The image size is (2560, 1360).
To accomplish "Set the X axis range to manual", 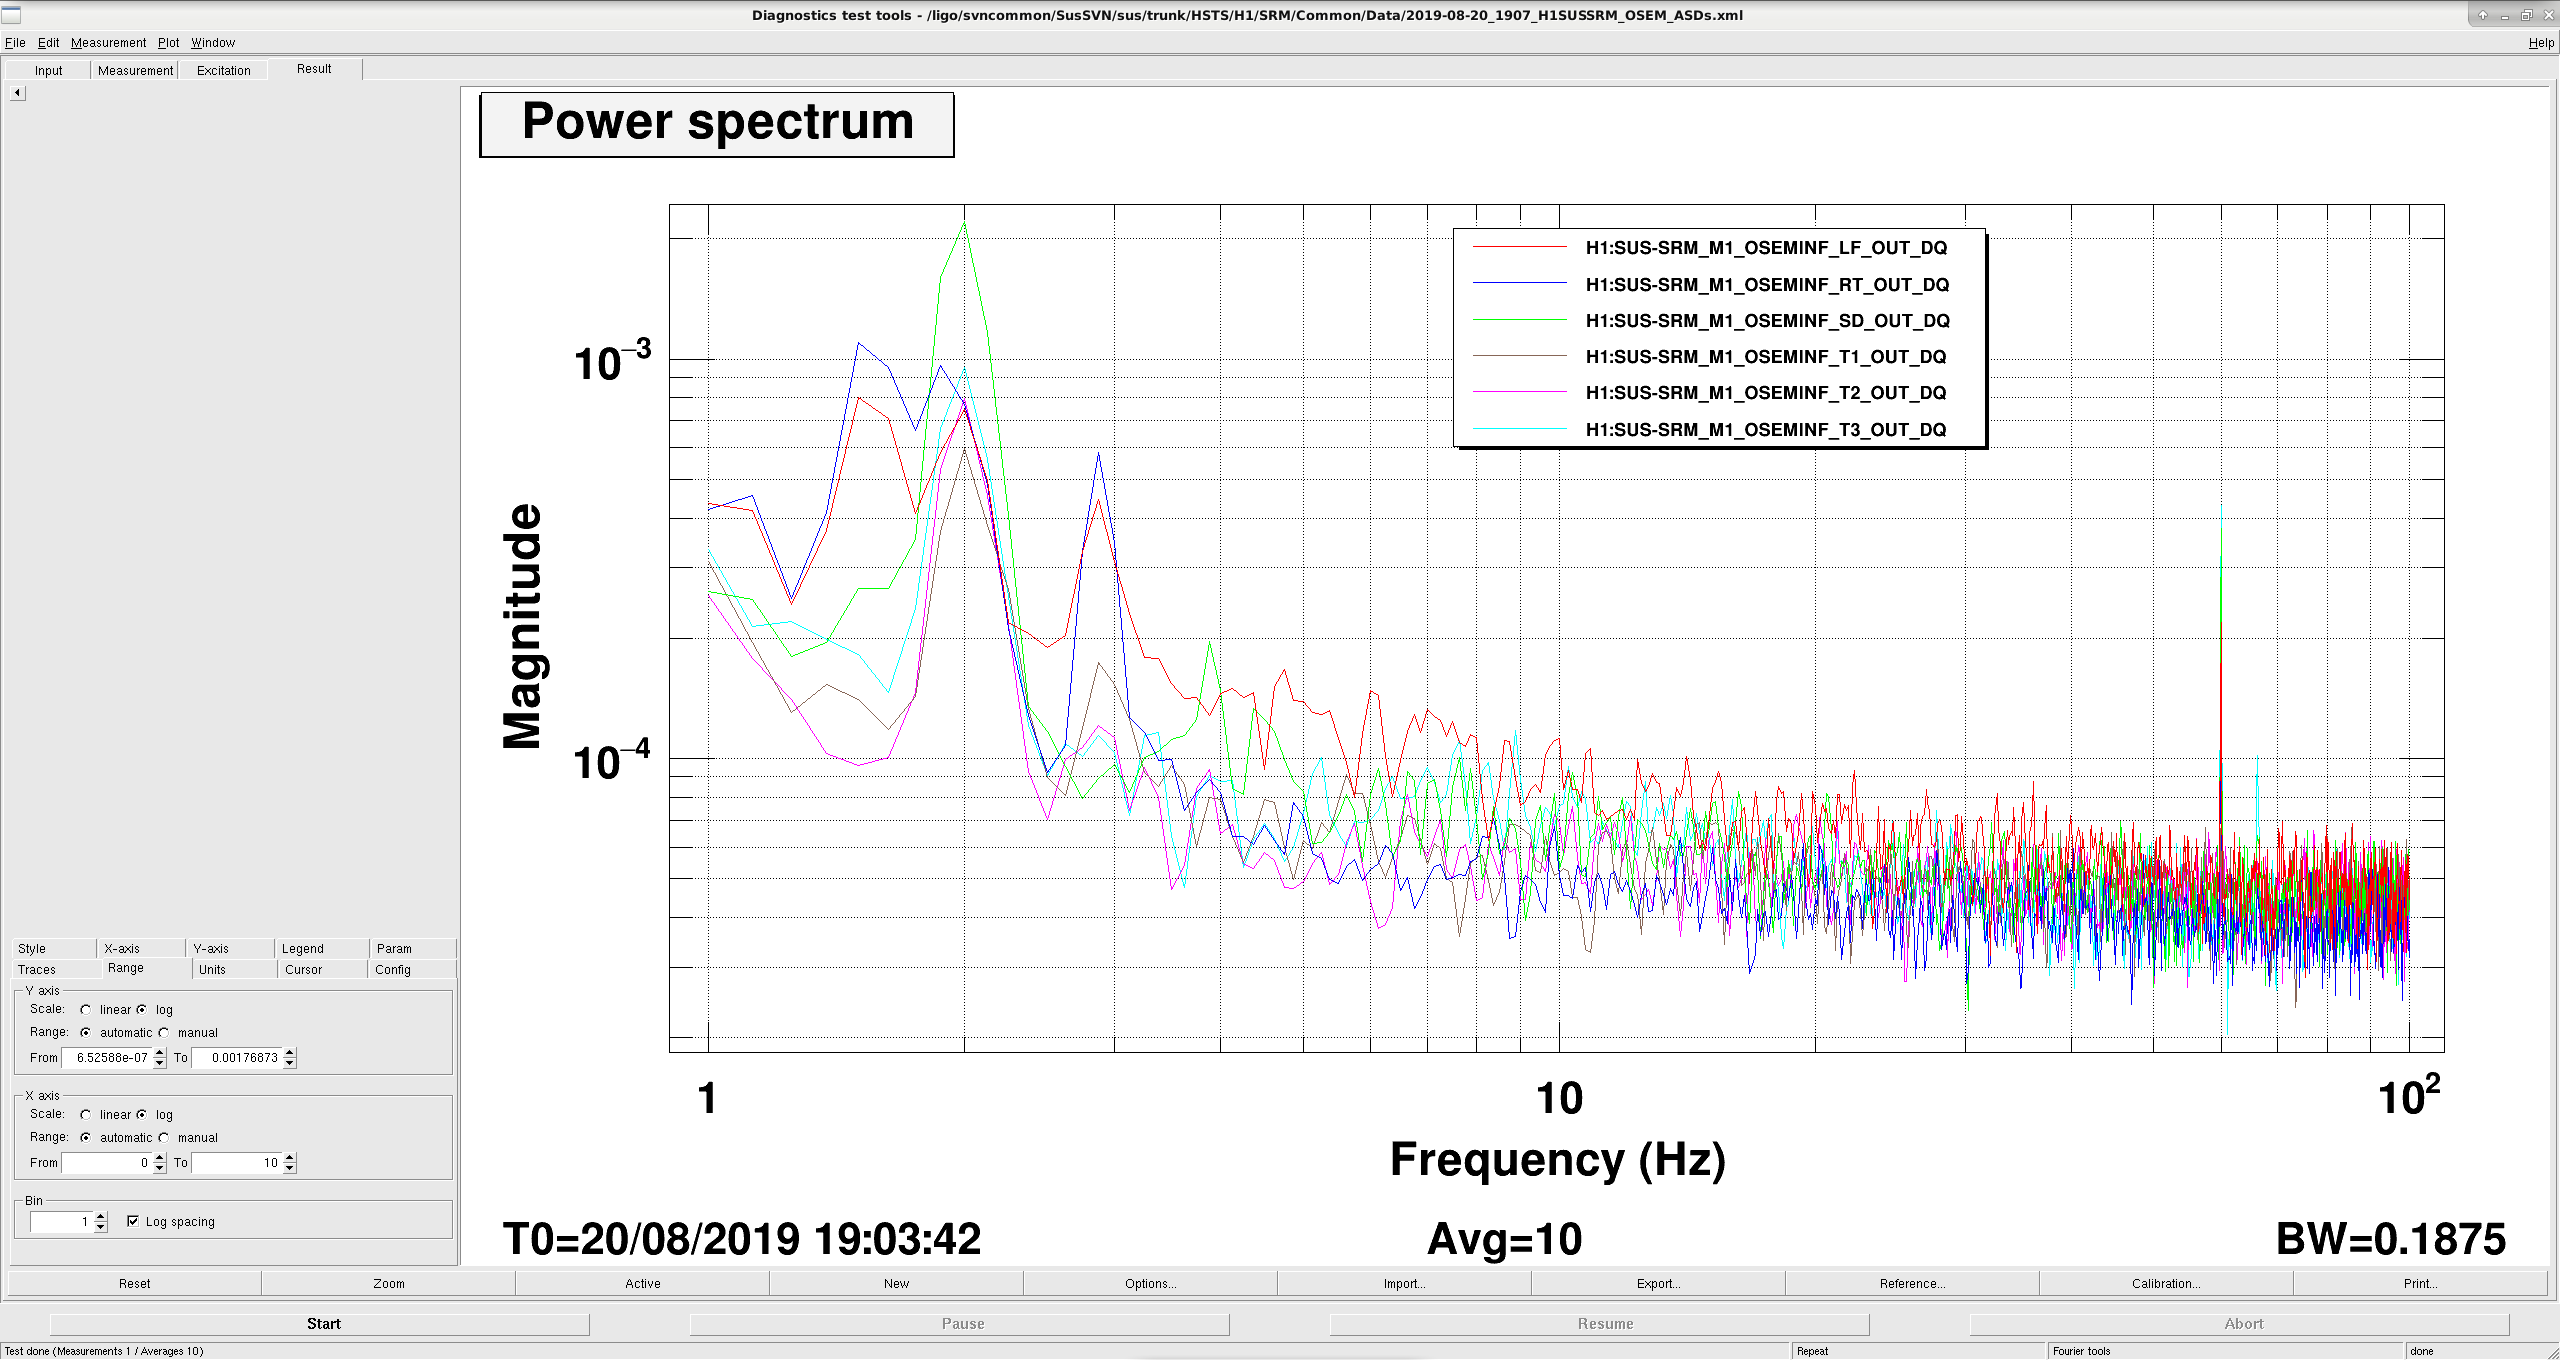I will click(x=164, y=1138).
